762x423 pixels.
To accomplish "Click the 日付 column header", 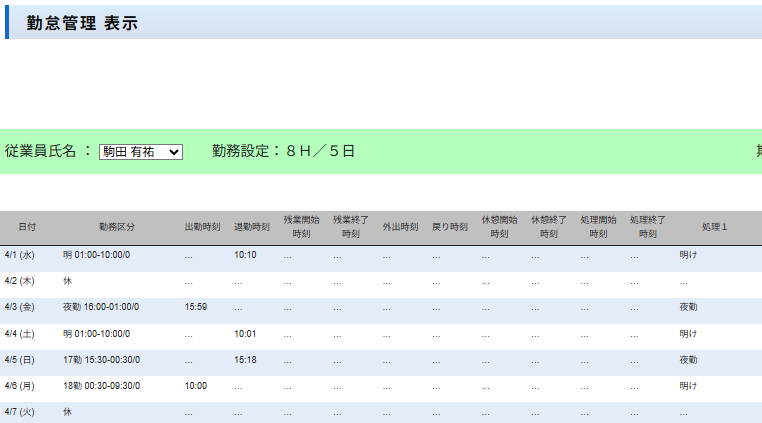I will (x=28, y=227).
